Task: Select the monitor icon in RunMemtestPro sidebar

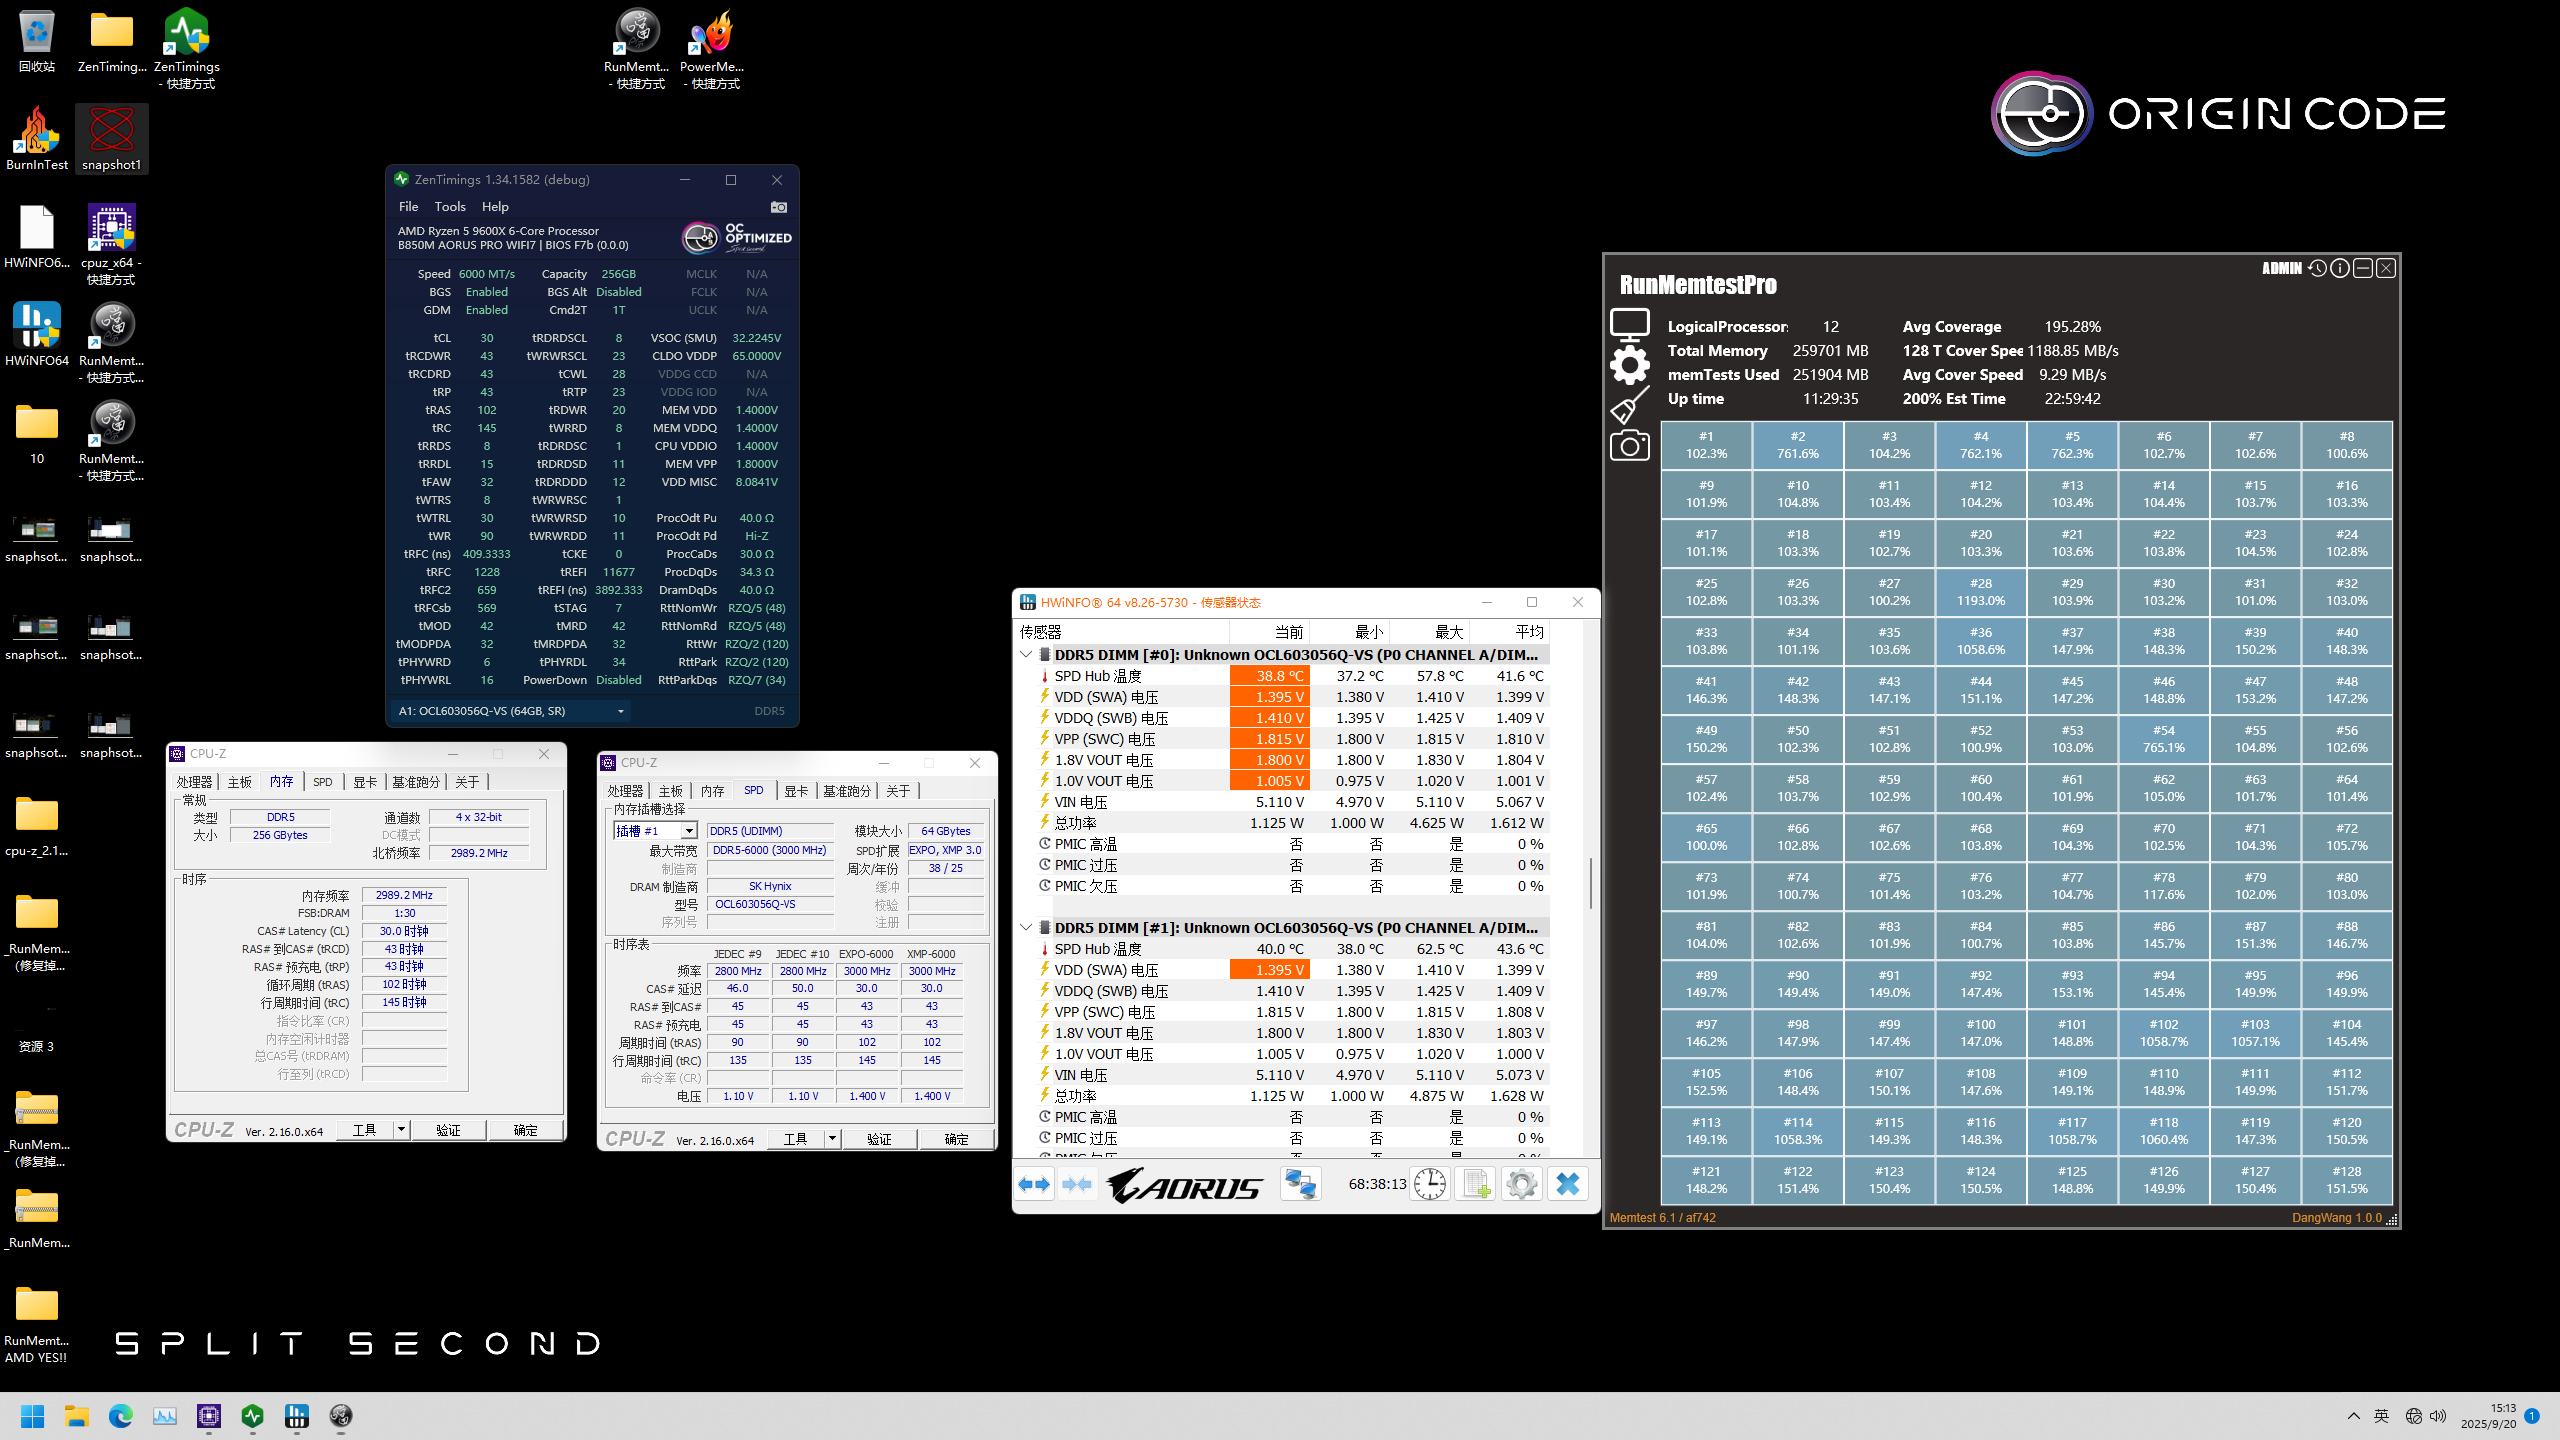Action: pos(1630,323)
